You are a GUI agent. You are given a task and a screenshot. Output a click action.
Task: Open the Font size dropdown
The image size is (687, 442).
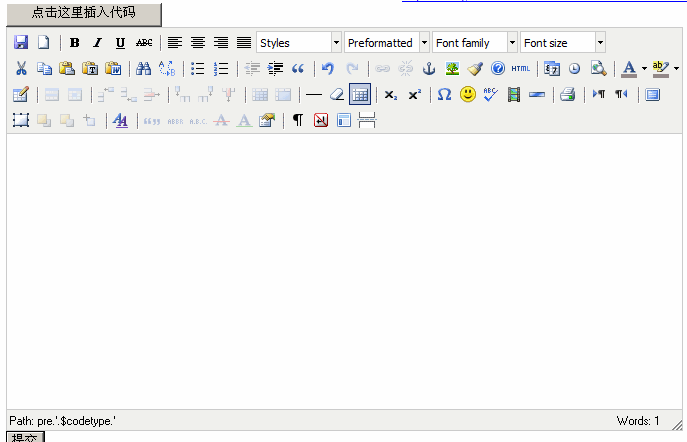[x=563, y=42]
